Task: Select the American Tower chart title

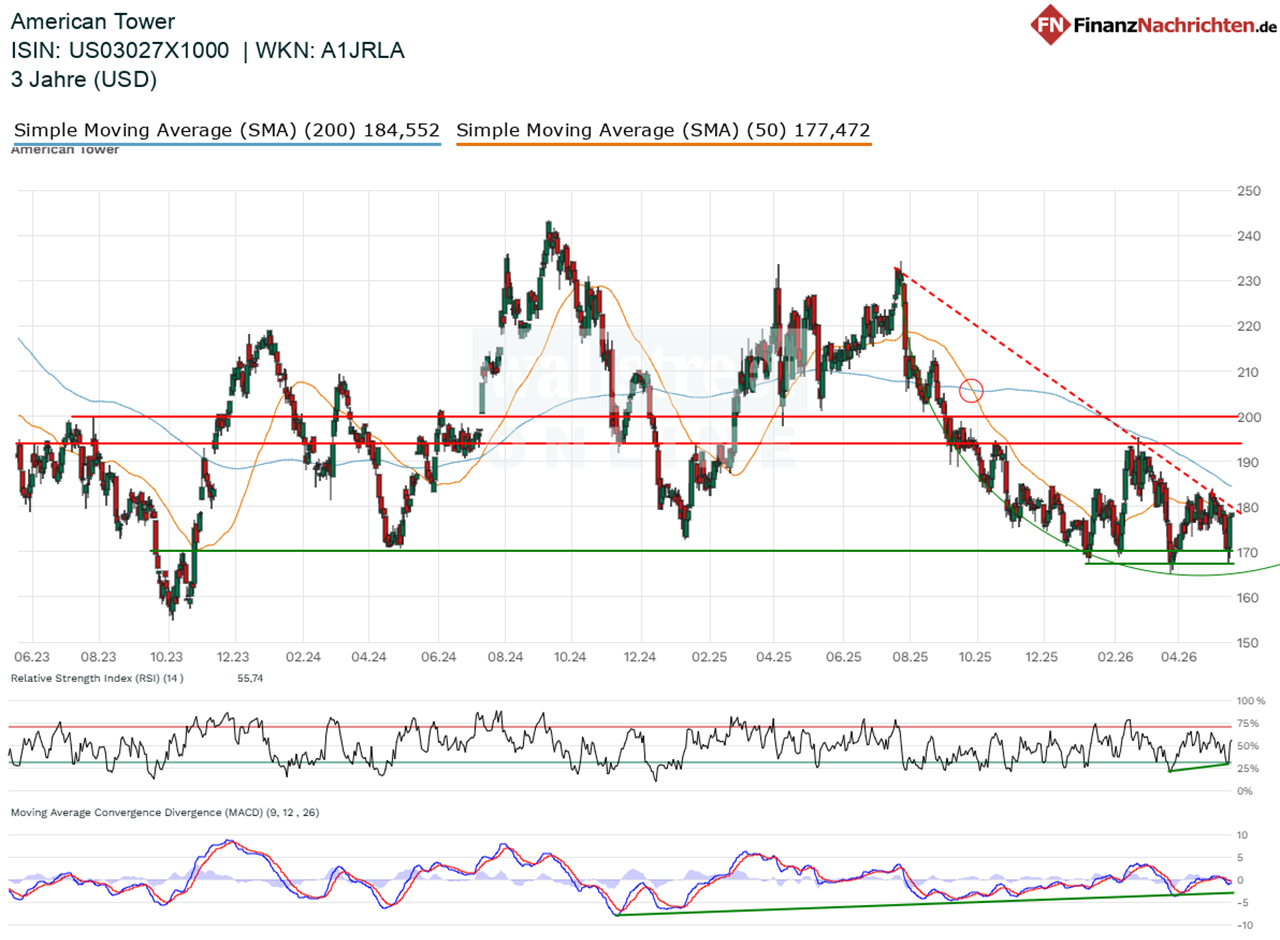Action: pyautogui.click(x=93, y=21)
